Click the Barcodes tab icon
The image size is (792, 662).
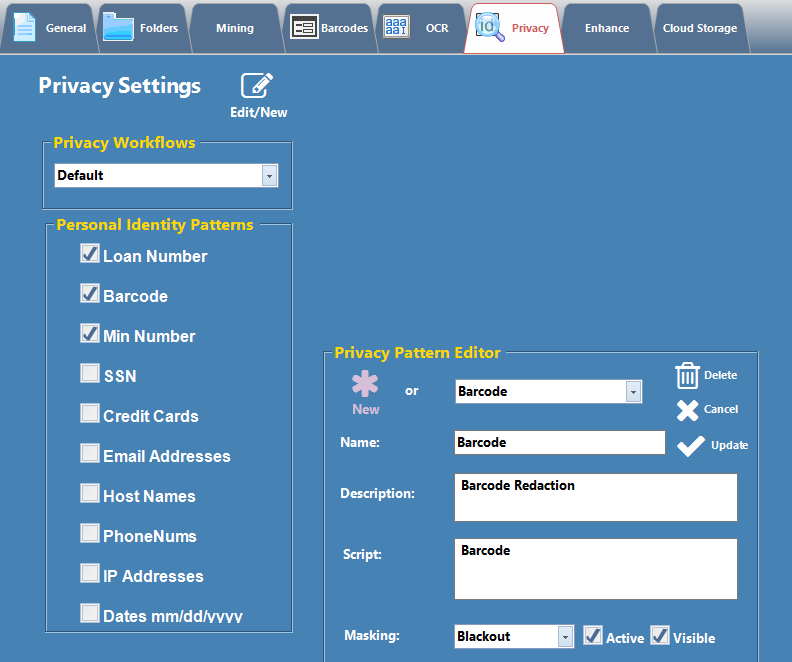304,27
